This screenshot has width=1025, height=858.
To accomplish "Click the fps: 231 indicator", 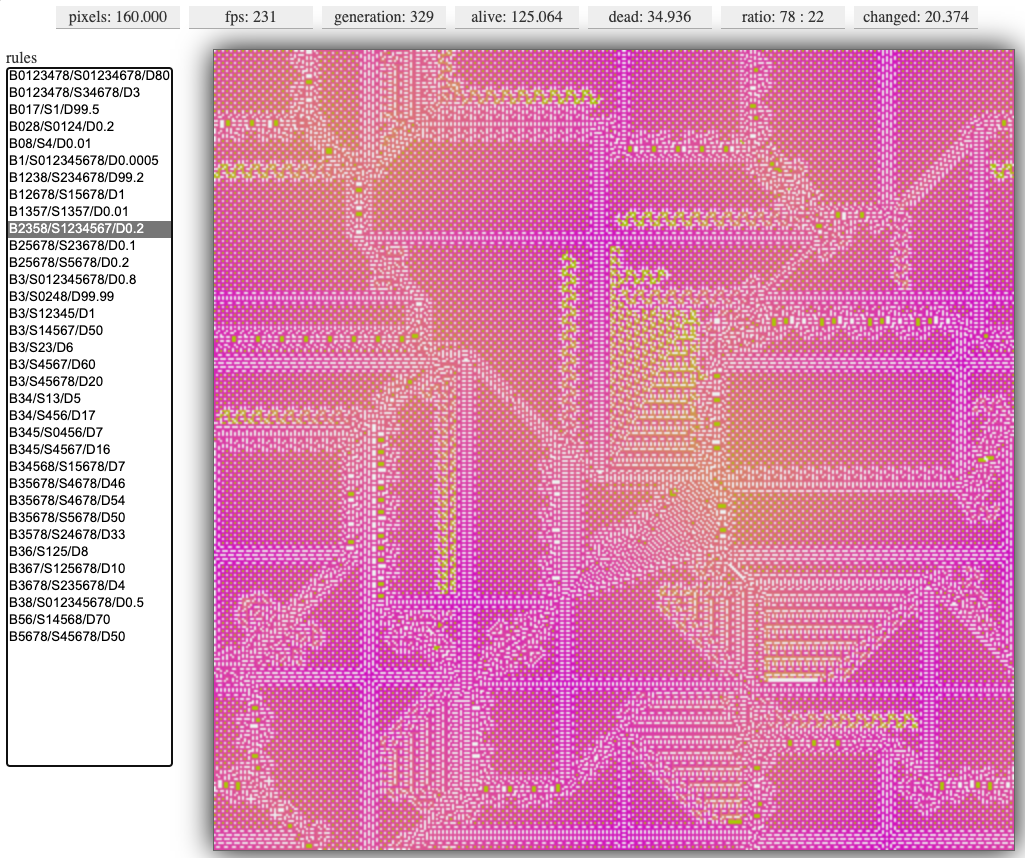I will pyautogui.click(x=251, y=17).
